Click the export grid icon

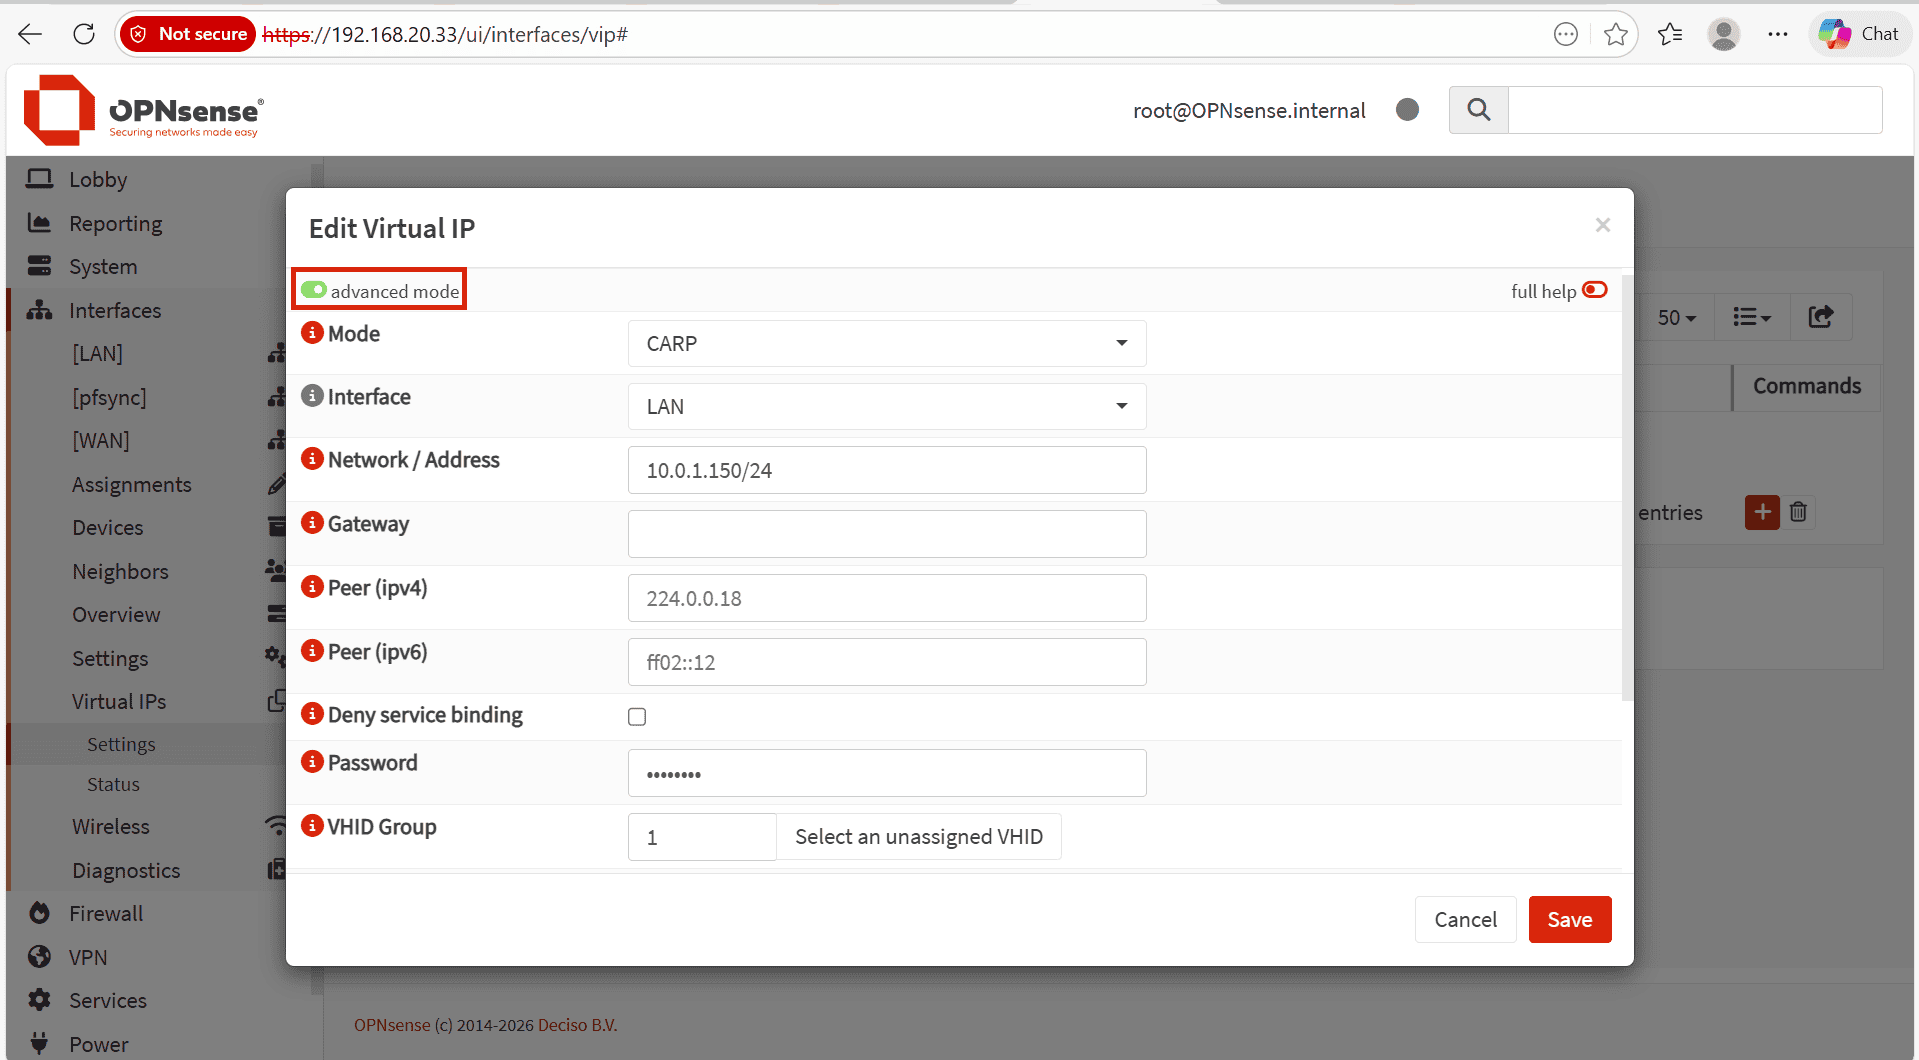click(x=1820, y=317)
